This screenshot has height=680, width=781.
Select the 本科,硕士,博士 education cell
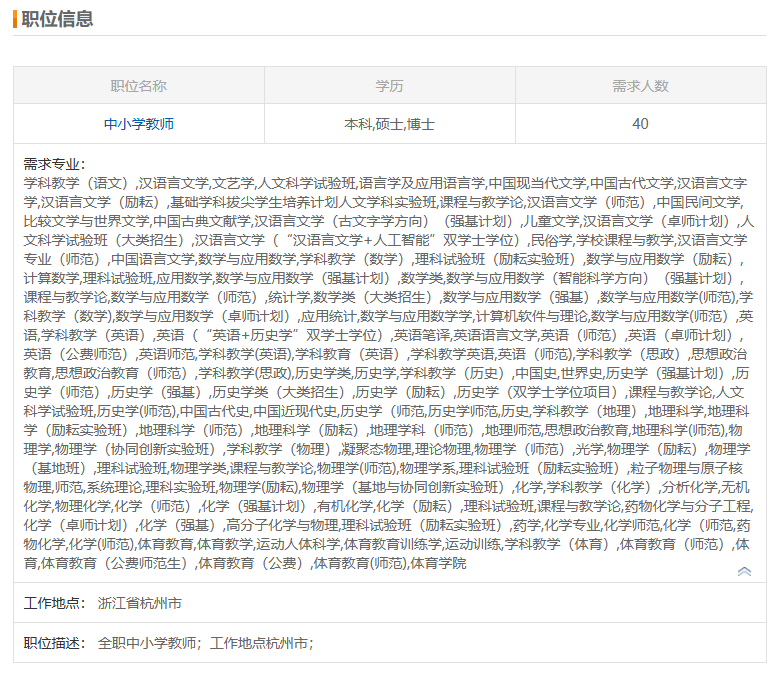(389, 124)
